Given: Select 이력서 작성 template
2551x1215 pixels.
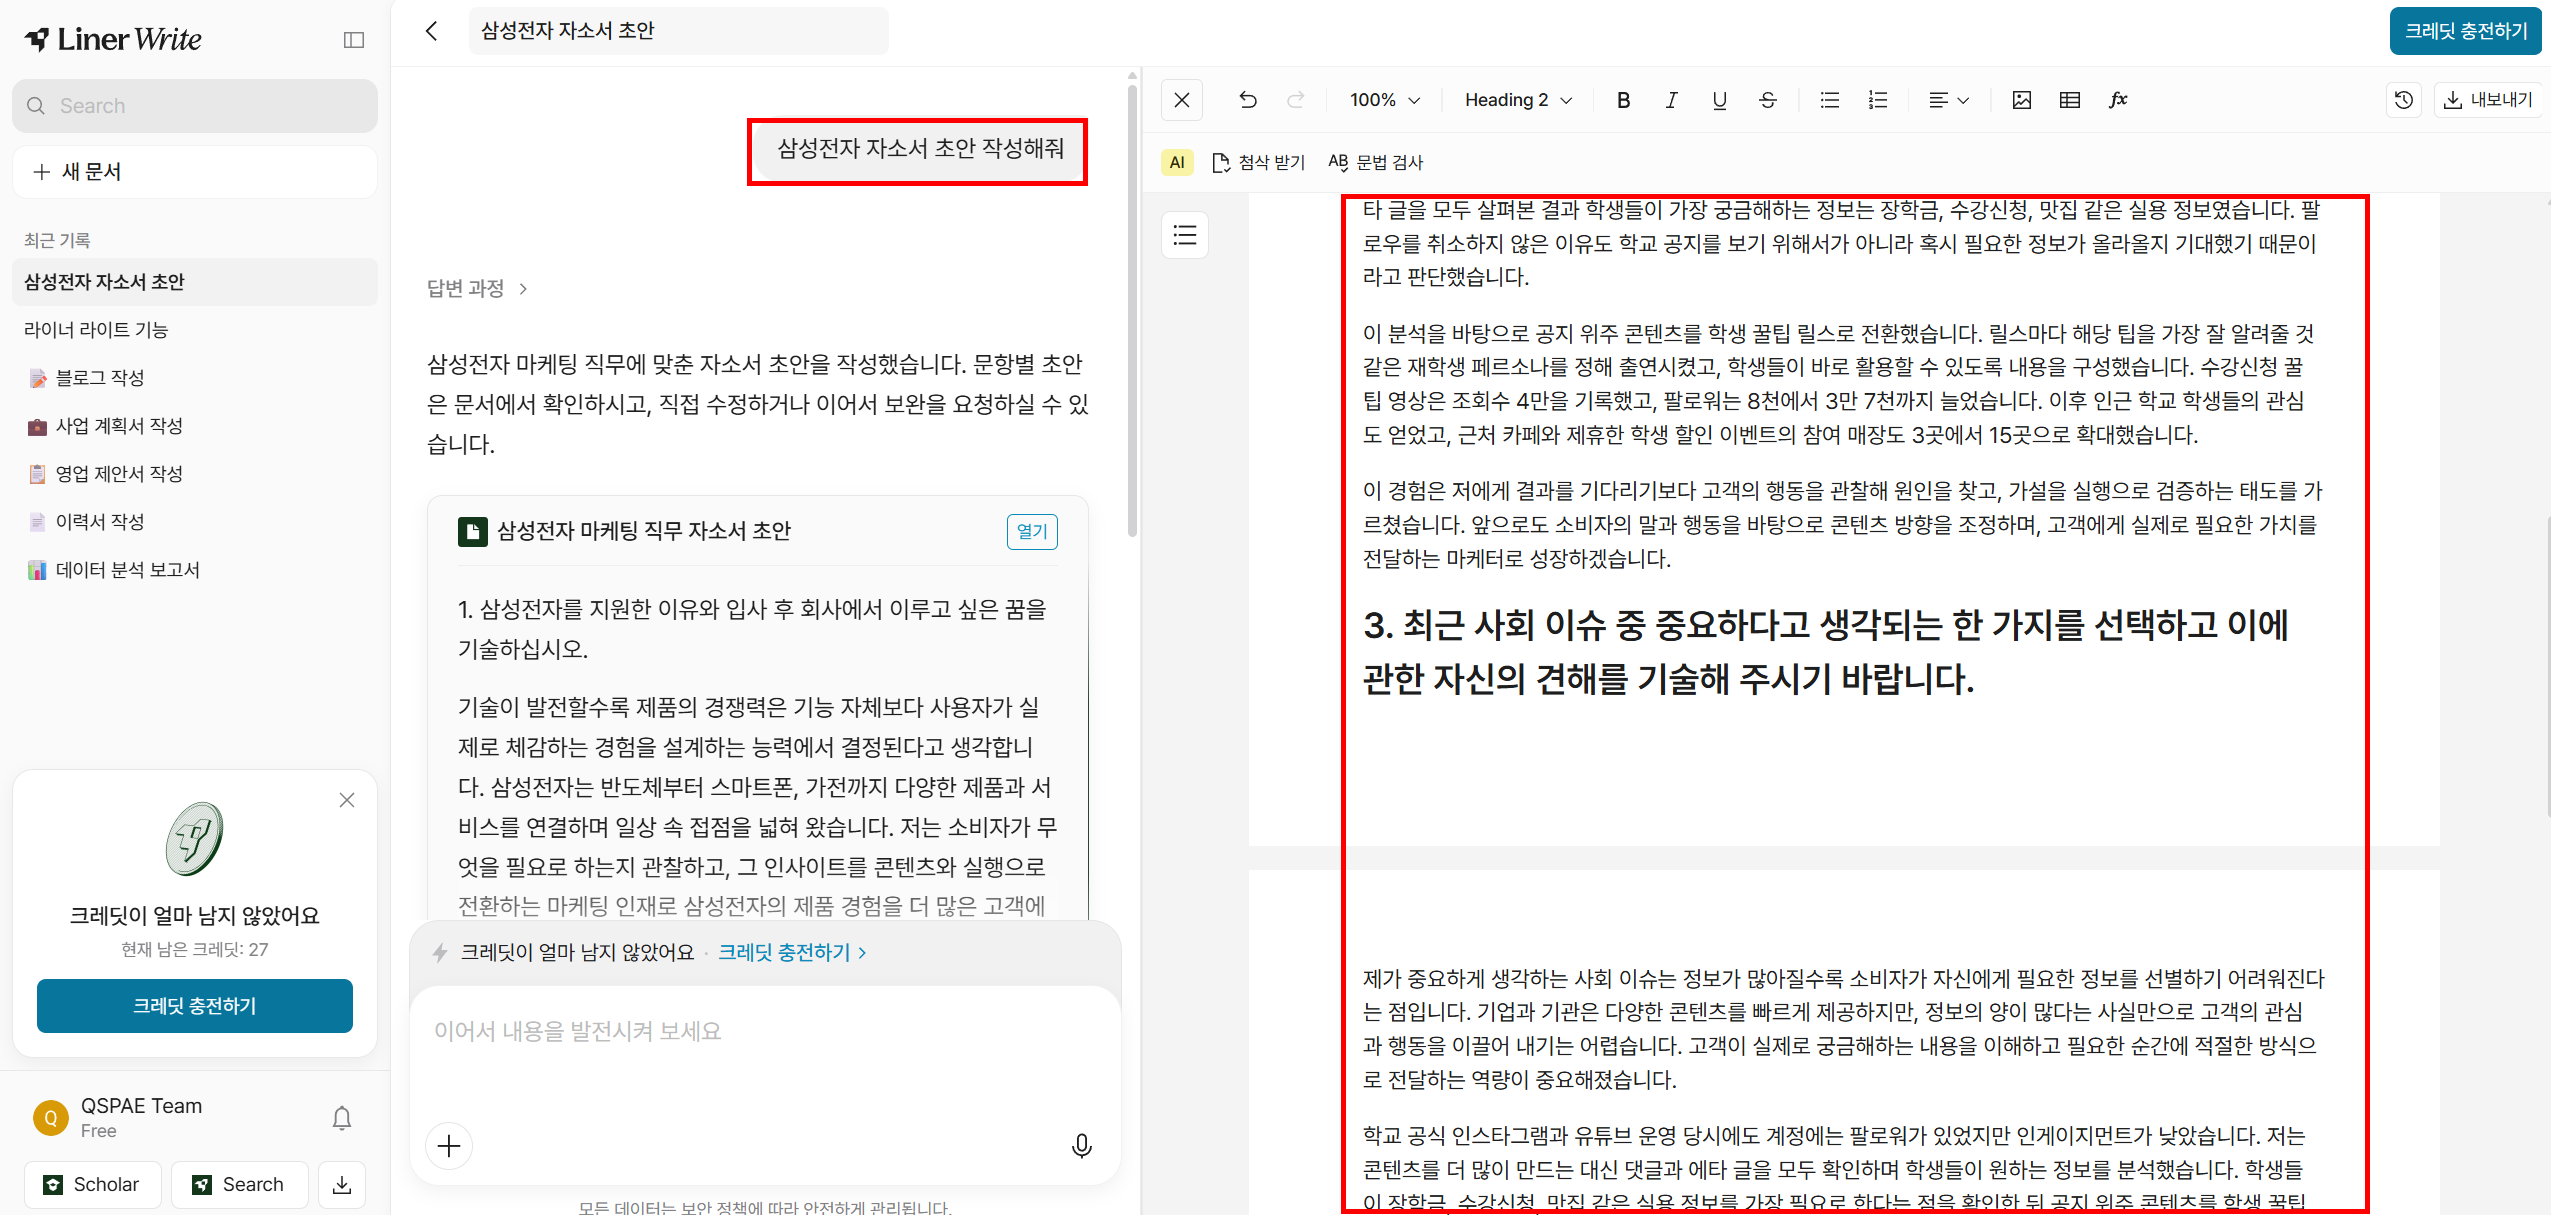Looking at the screenshot, I should pos(195,522).
